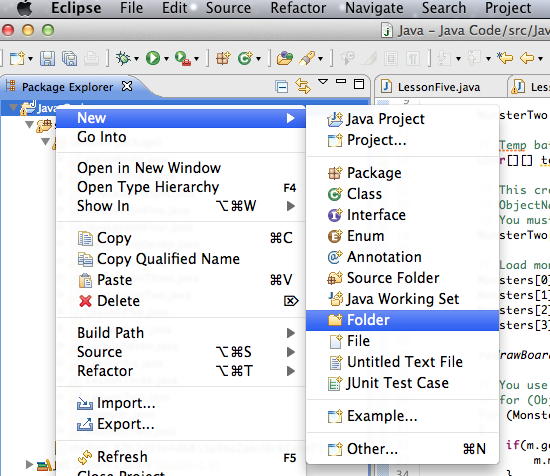Open dropdown next to Search icon

[320, 59]
